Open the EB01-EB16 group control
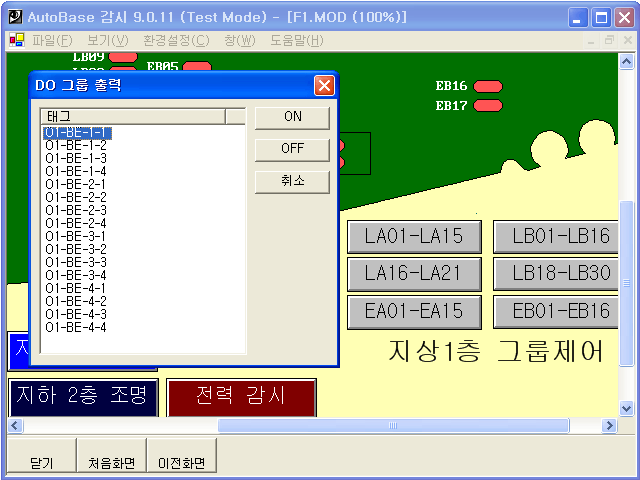The height and width of the screenshot is (480, 640). 561,311
